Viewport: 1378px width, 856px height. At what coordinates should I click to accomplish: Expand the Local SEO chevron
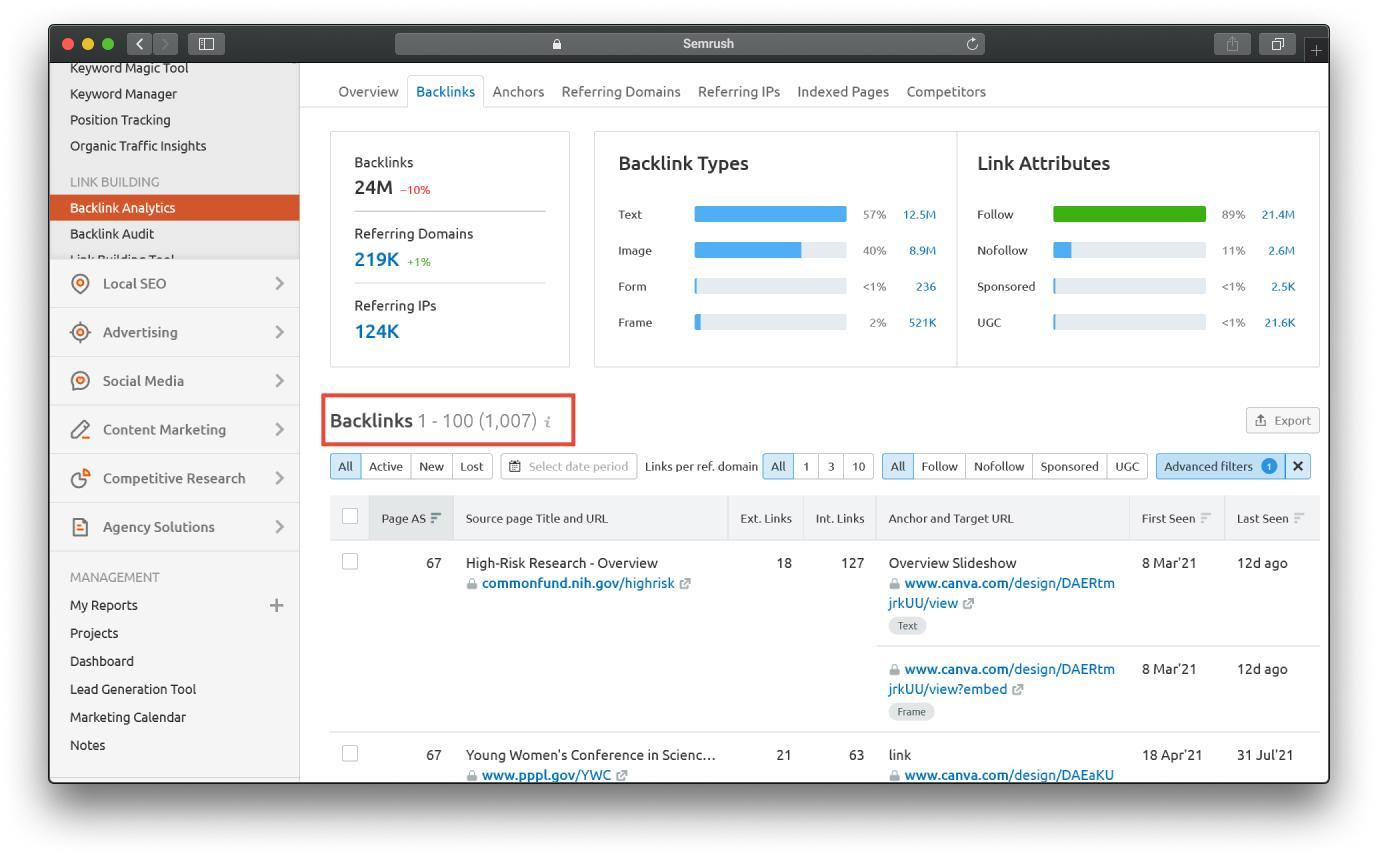point(279,284)
